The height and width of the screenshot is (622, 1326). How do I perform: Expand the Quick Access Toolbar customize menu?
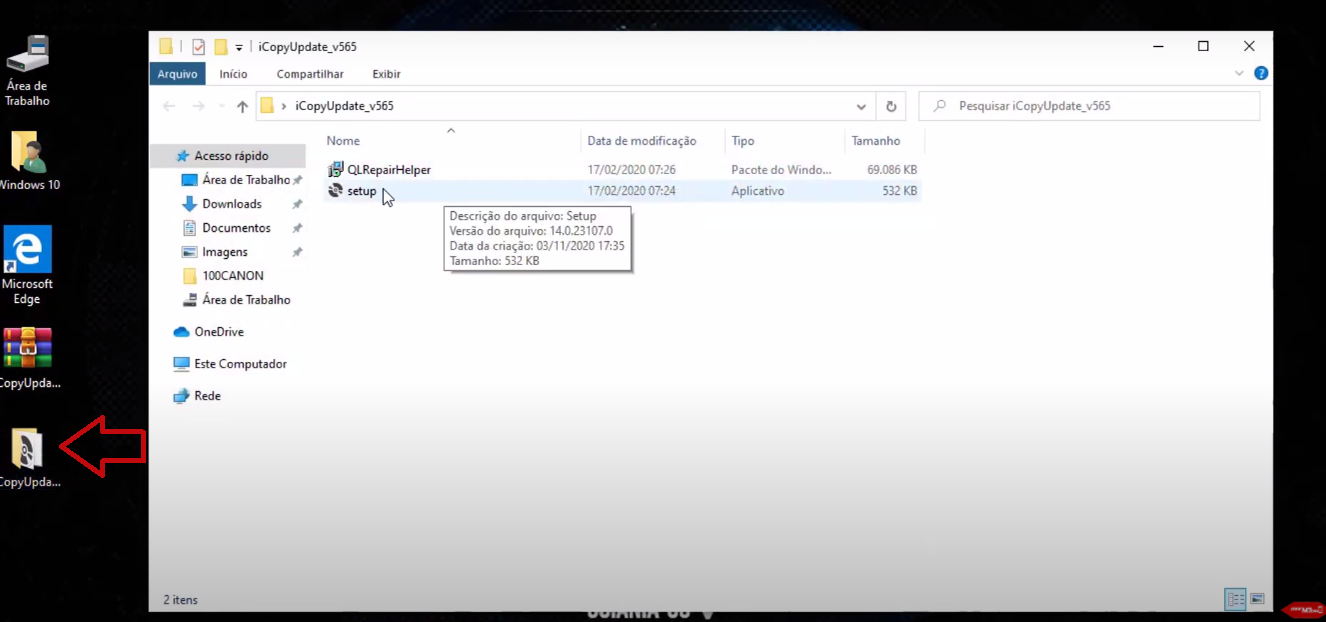239,47
